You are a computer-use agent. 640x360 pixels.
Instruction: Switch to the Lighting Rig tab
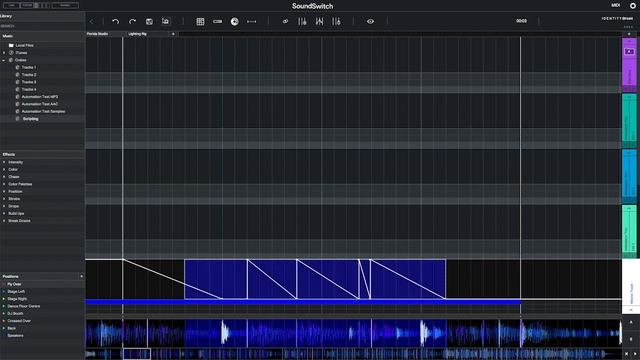[138, 34]
